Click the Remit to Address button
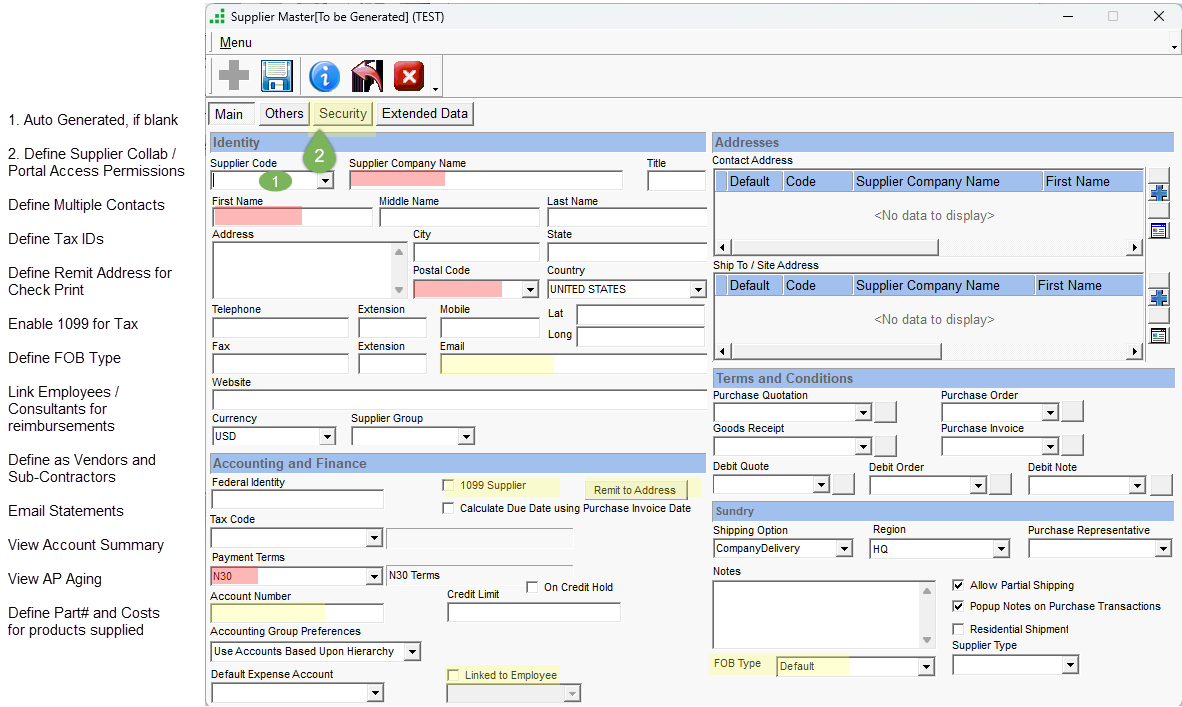Viewport: 1182px width, 707px height. click(635, 490)
